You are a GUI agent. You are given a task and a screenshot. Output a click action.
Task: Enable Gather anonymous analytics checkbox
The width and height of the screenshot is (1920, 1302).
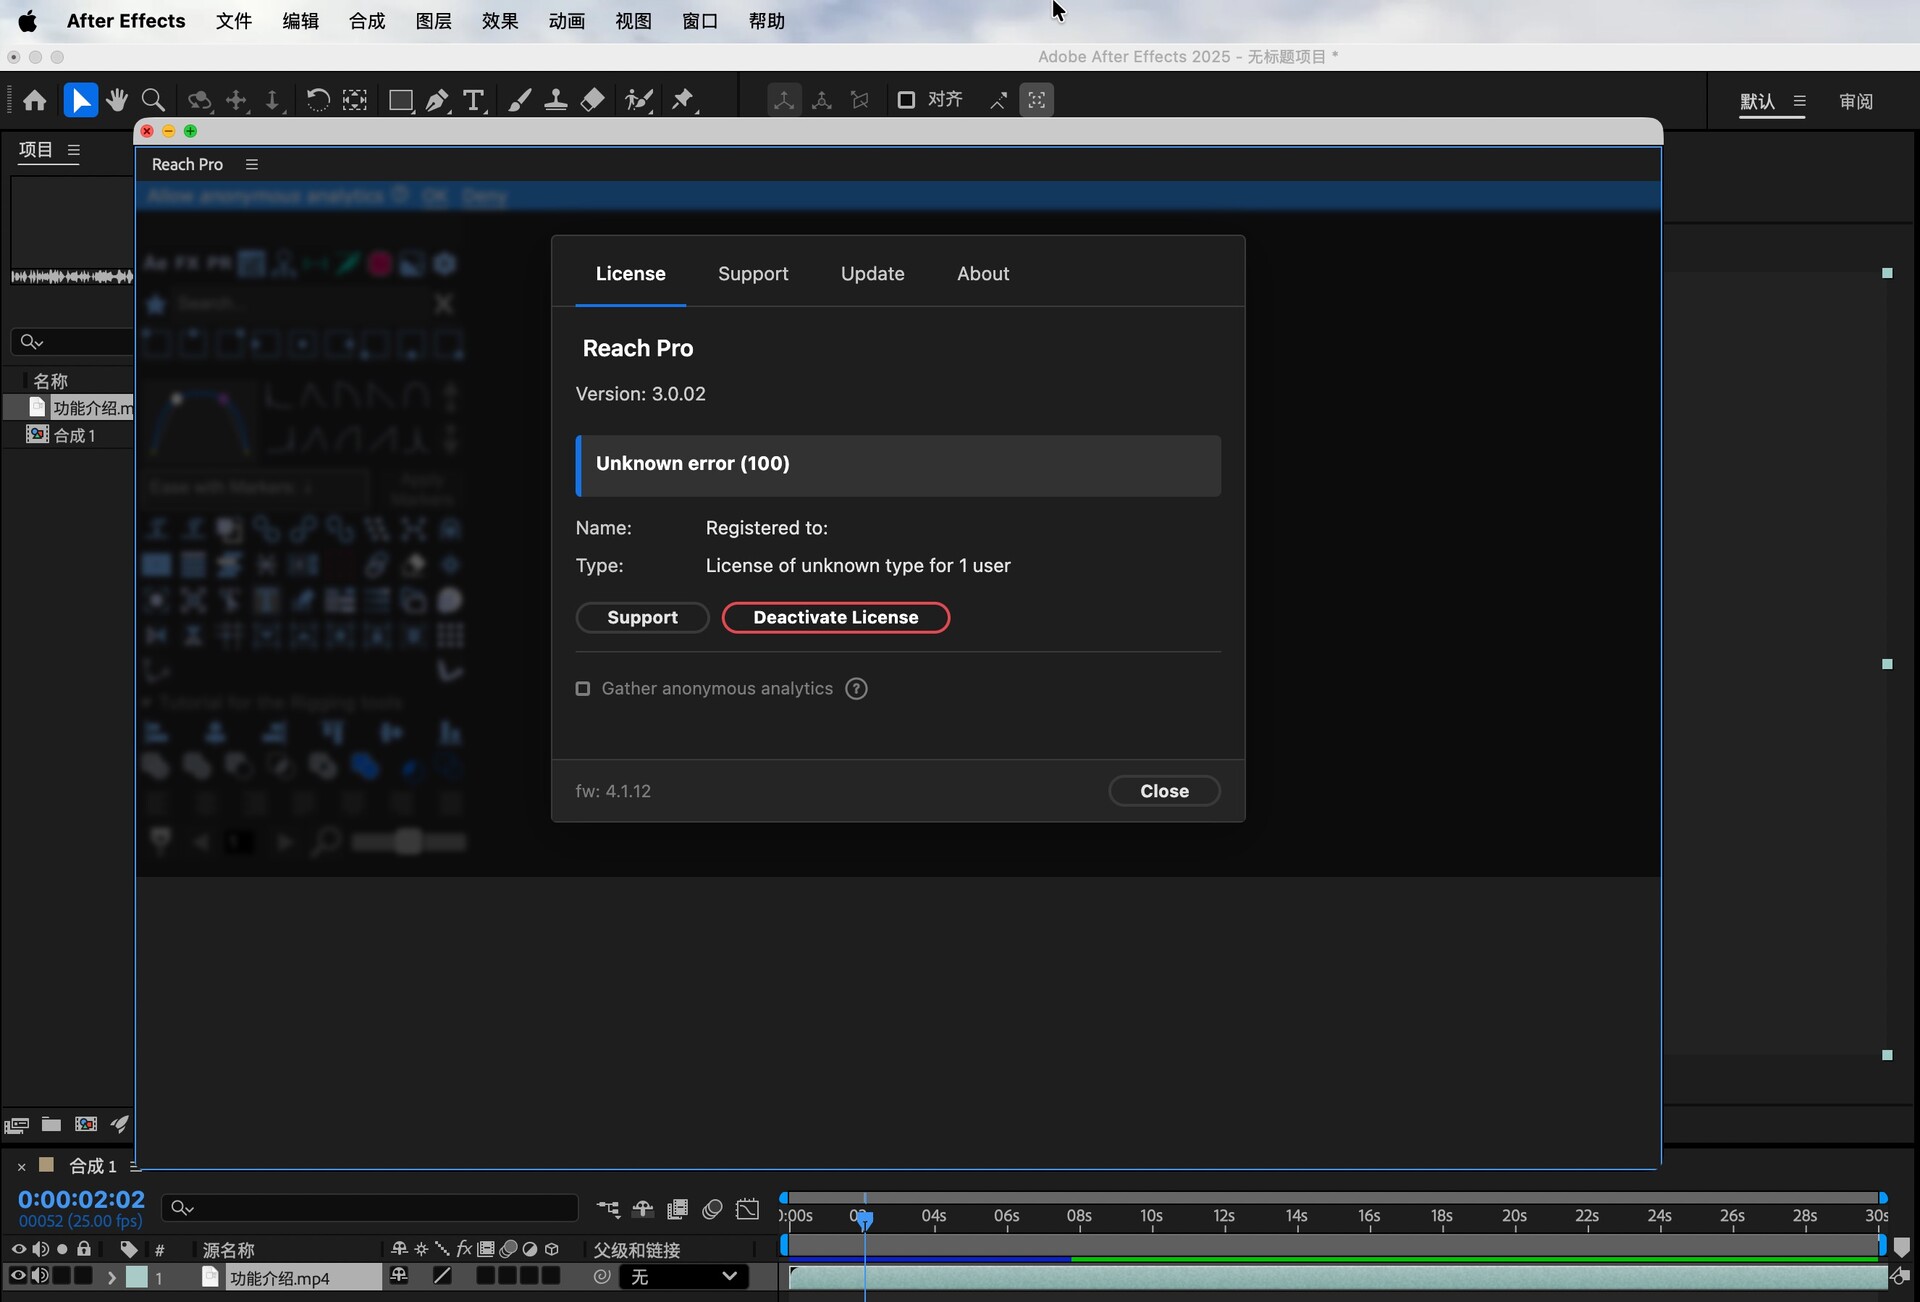[583, 689]
